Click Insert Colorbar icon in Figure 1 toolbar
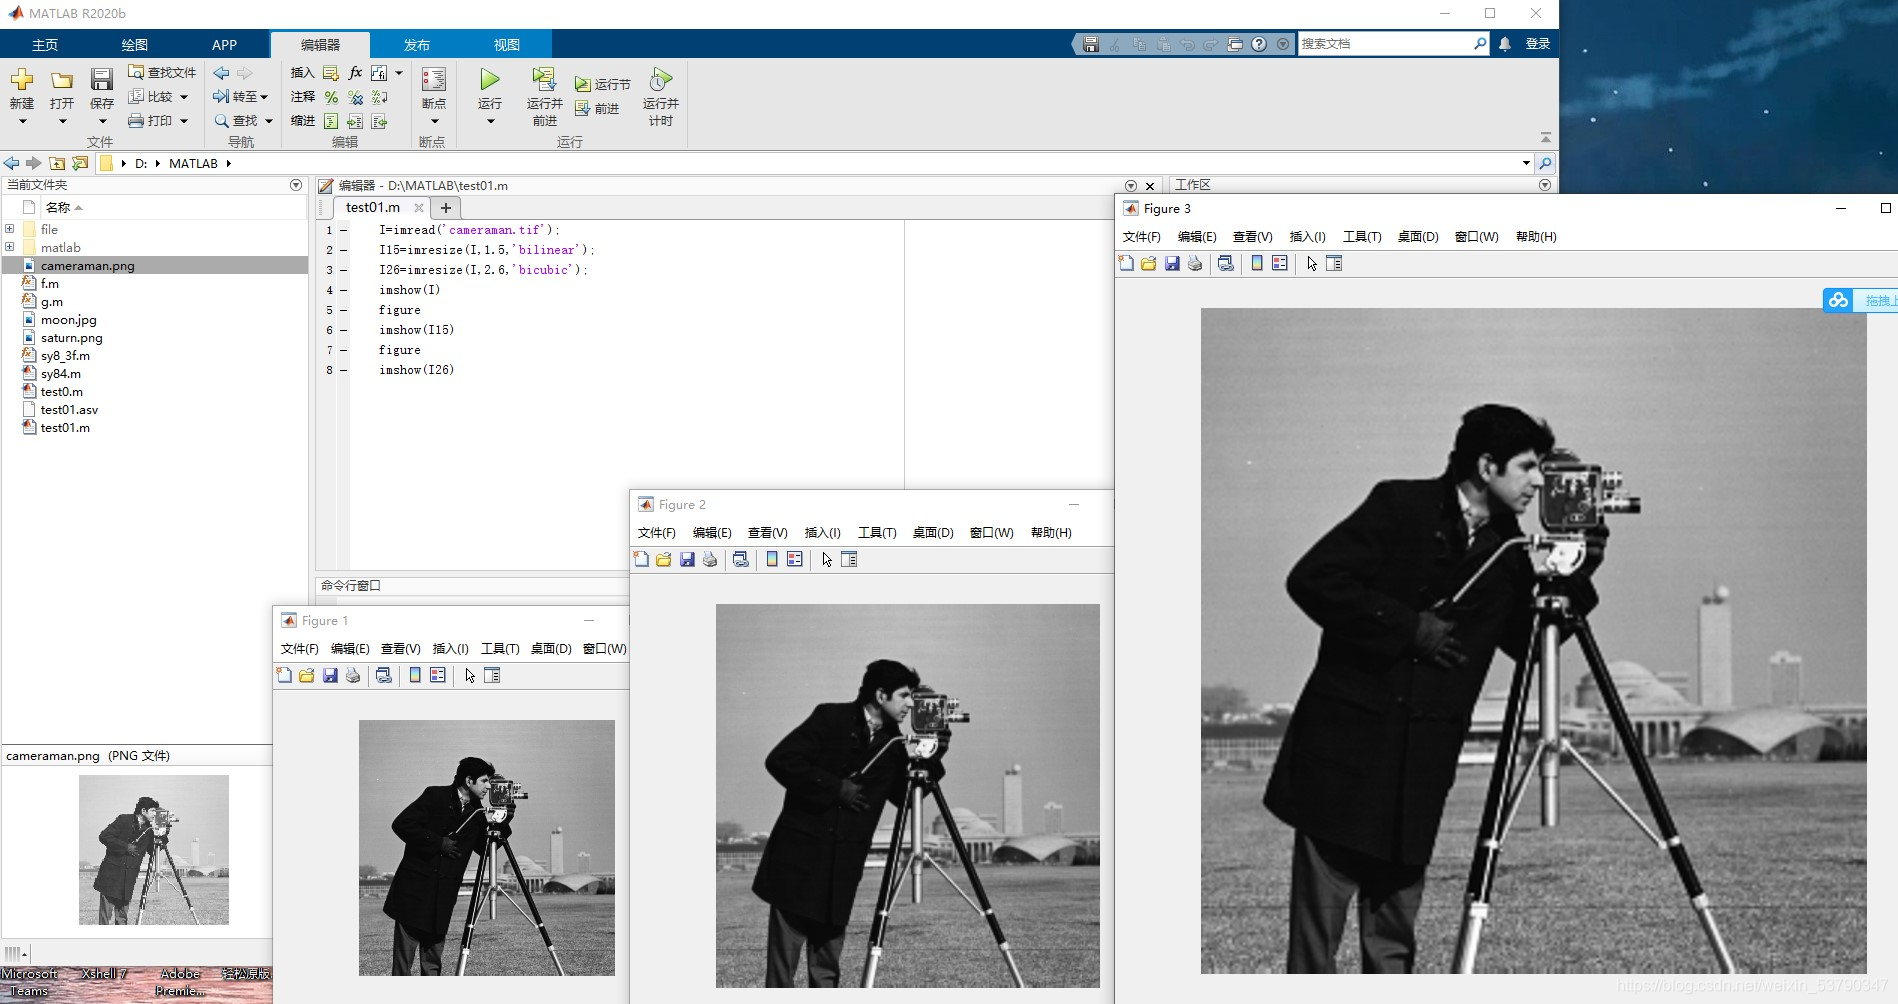Viewport: 1898px width, 1004px height. pos(415,675)
